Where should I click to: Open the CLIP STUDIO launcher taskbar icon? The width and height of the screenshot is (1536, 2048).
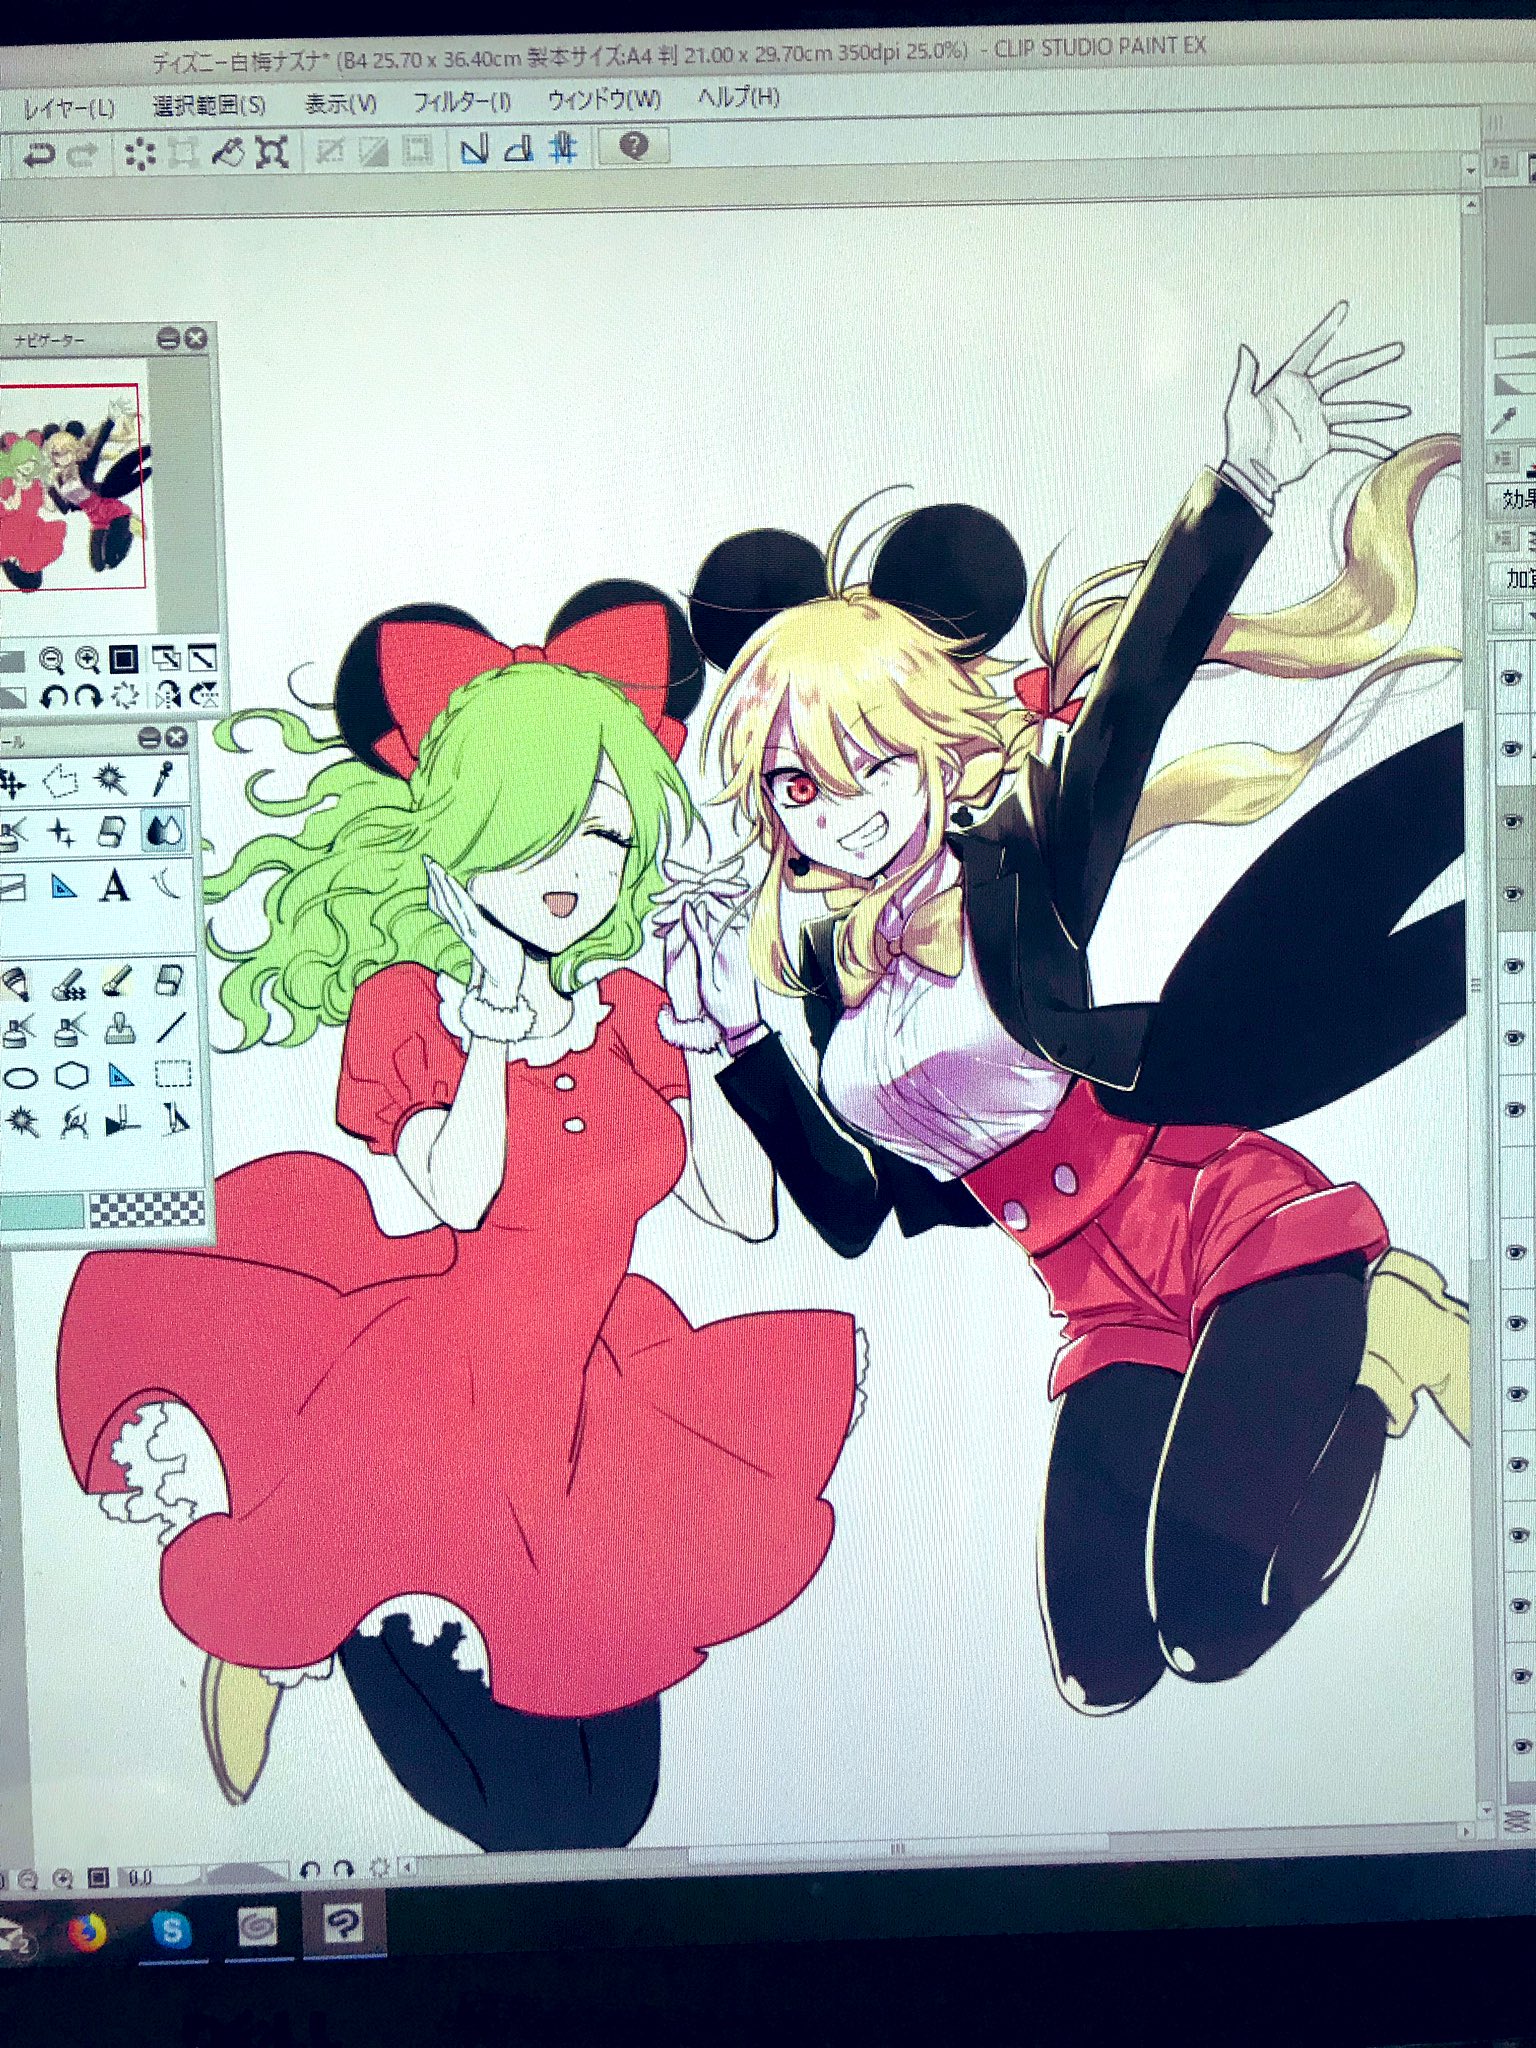point(257,1925)
